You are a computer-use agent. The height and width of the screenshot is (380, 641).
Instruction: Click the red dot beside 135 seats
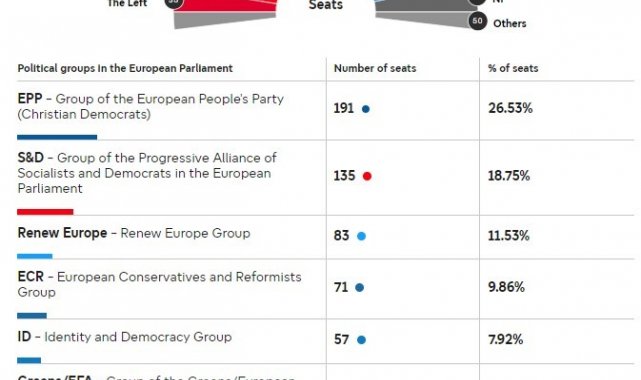pyautogui.click(x=367, y=176)
